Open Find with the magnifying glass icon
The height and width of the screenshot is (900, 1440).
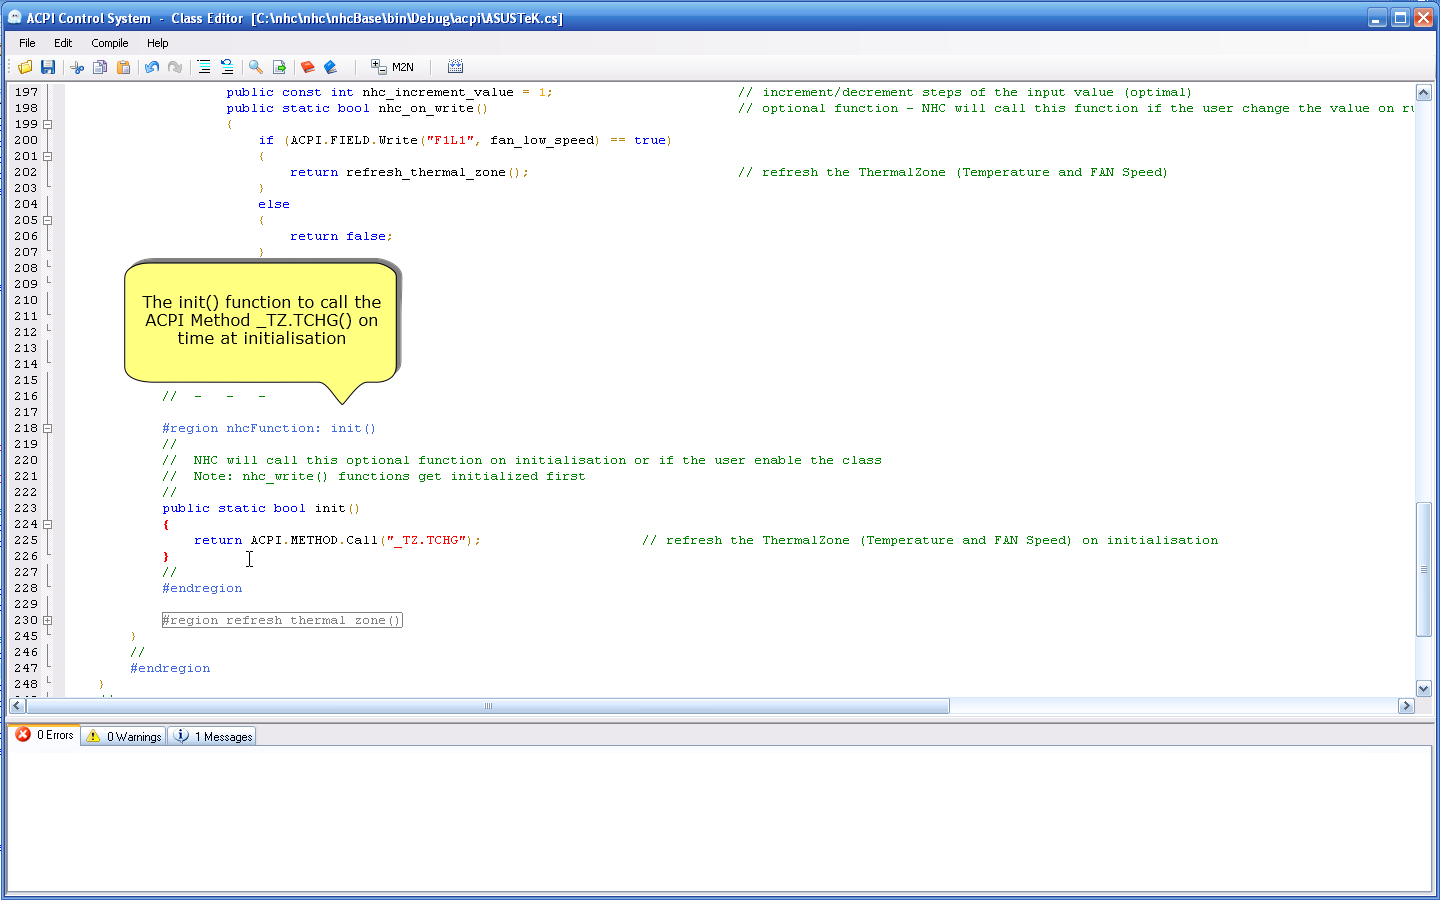point(256,67)
